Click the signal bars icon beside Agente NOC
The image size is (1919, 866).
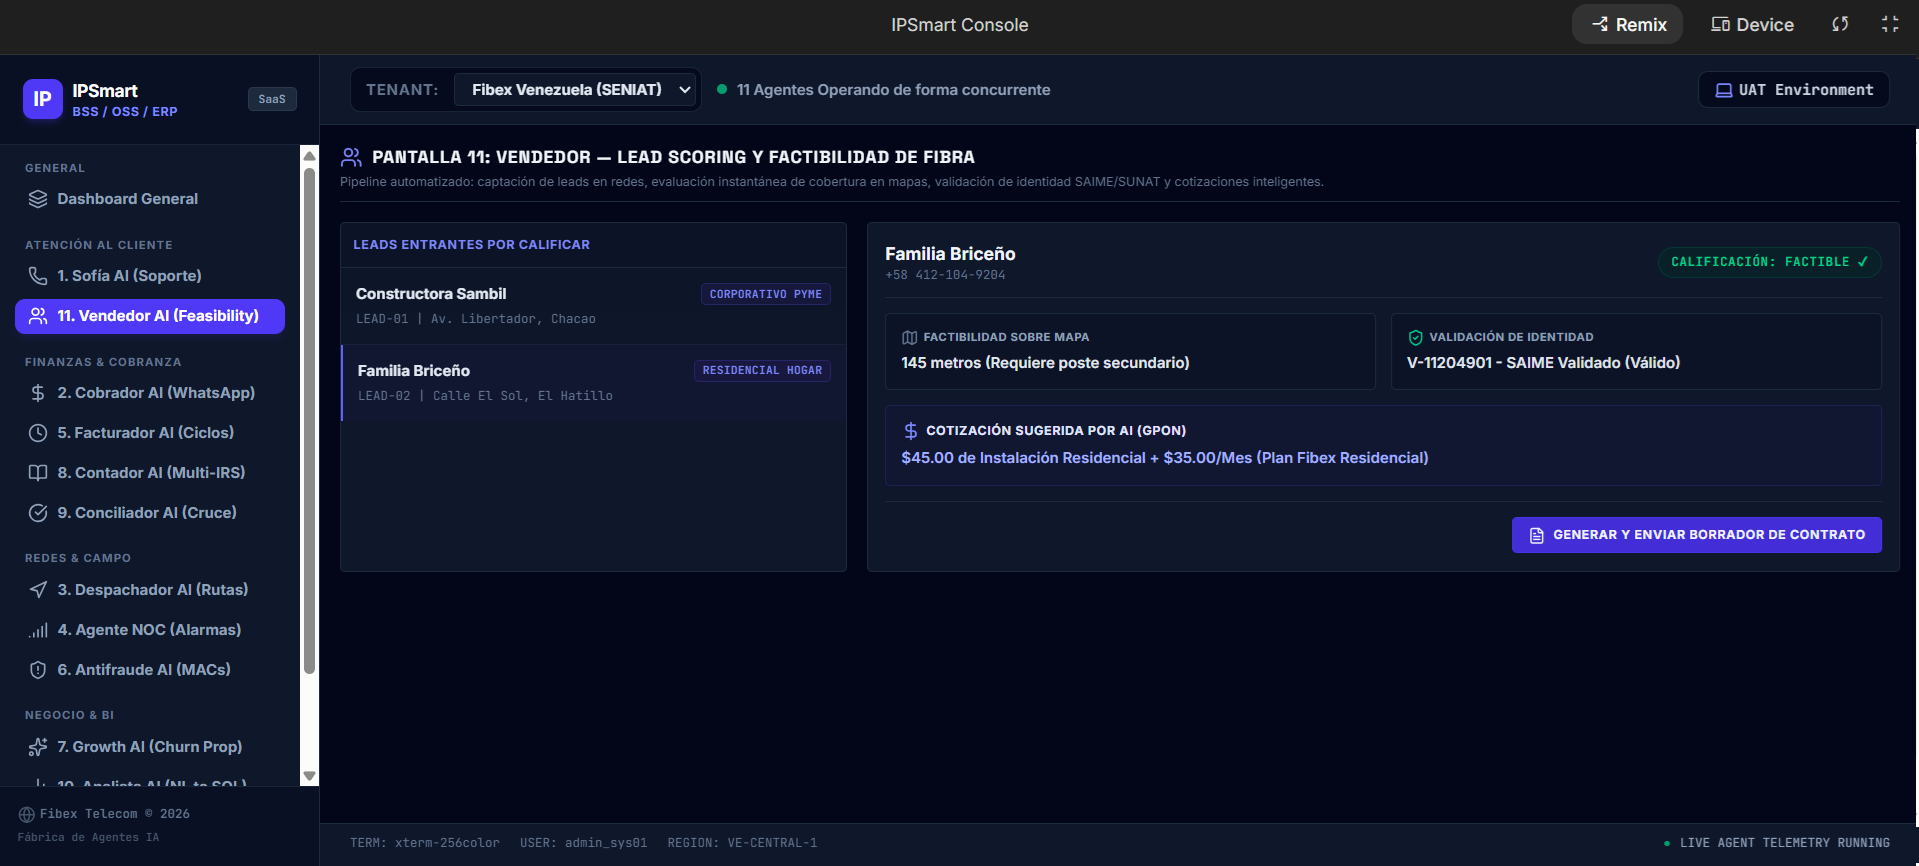(38, 630)
